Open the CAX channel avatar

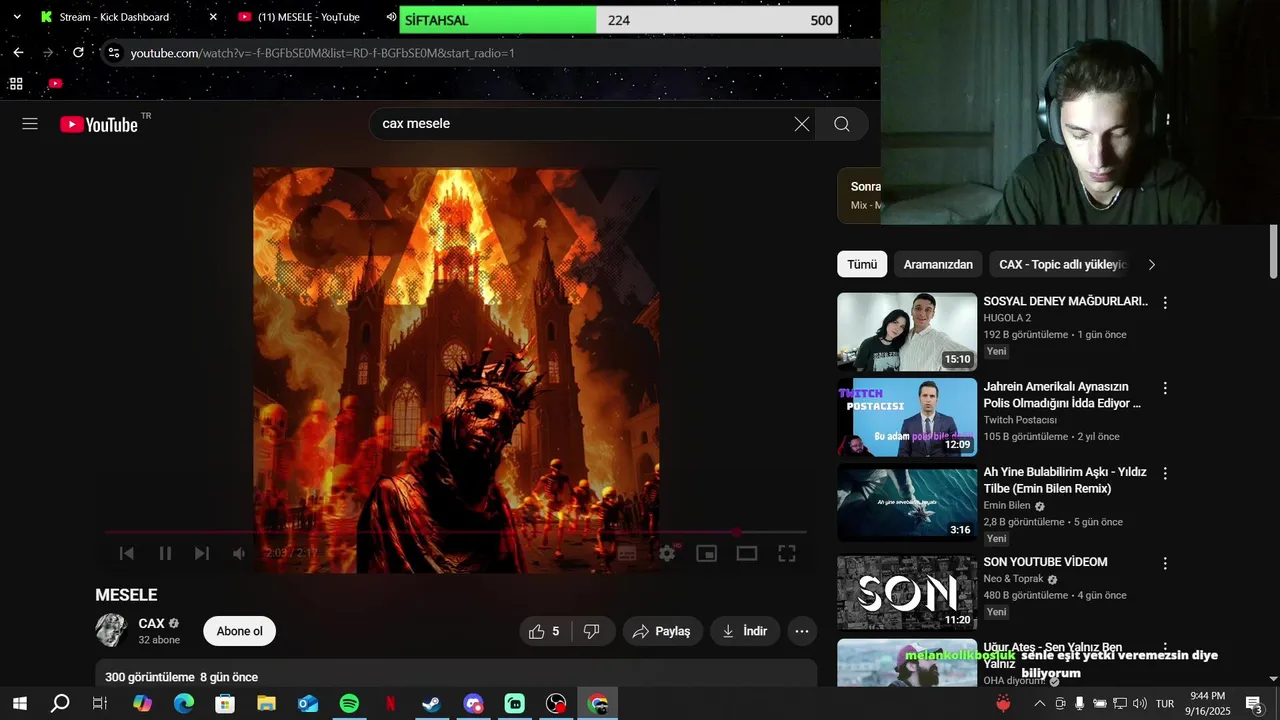(111, 630)
